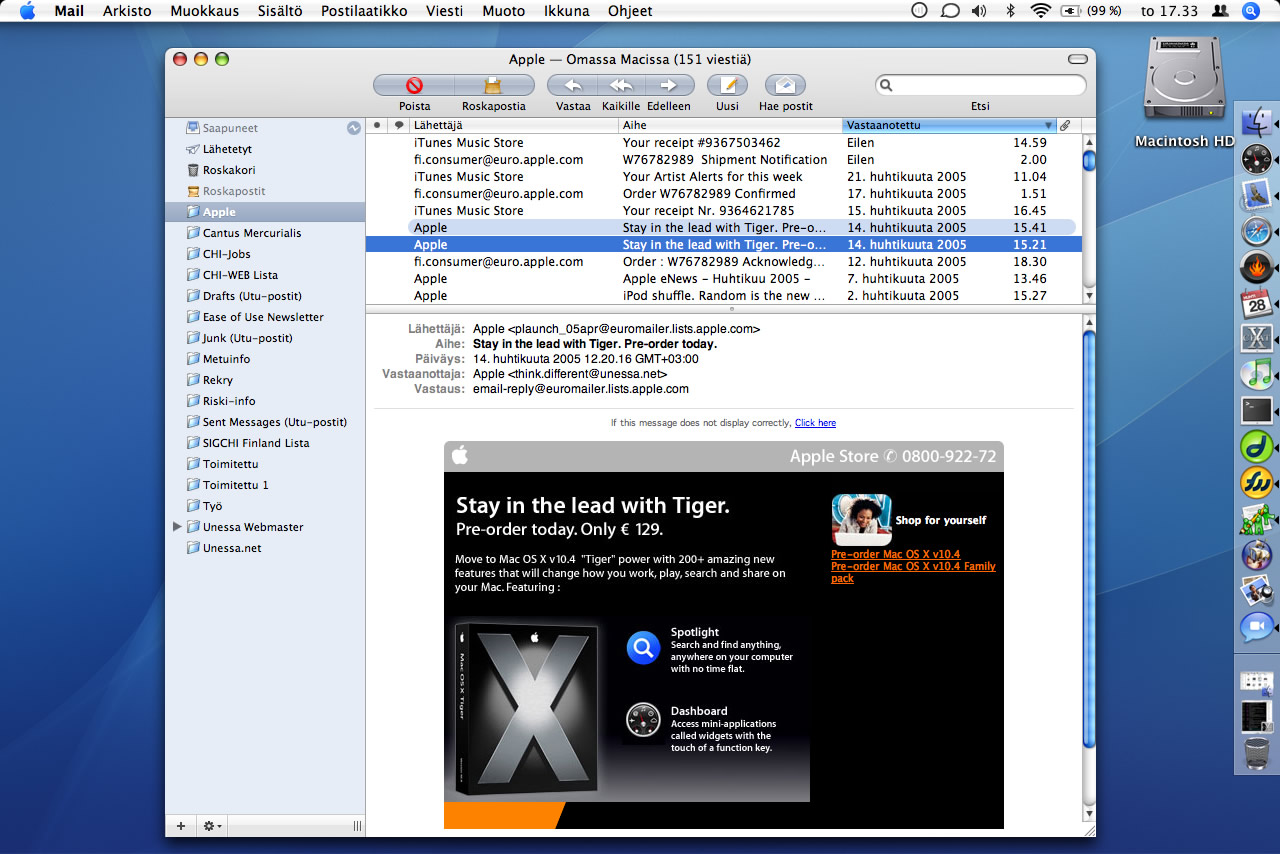Open Finder from the Dock
Image resolution: width=1280 pixels, height=854 pixels.
pos(1256,122)
